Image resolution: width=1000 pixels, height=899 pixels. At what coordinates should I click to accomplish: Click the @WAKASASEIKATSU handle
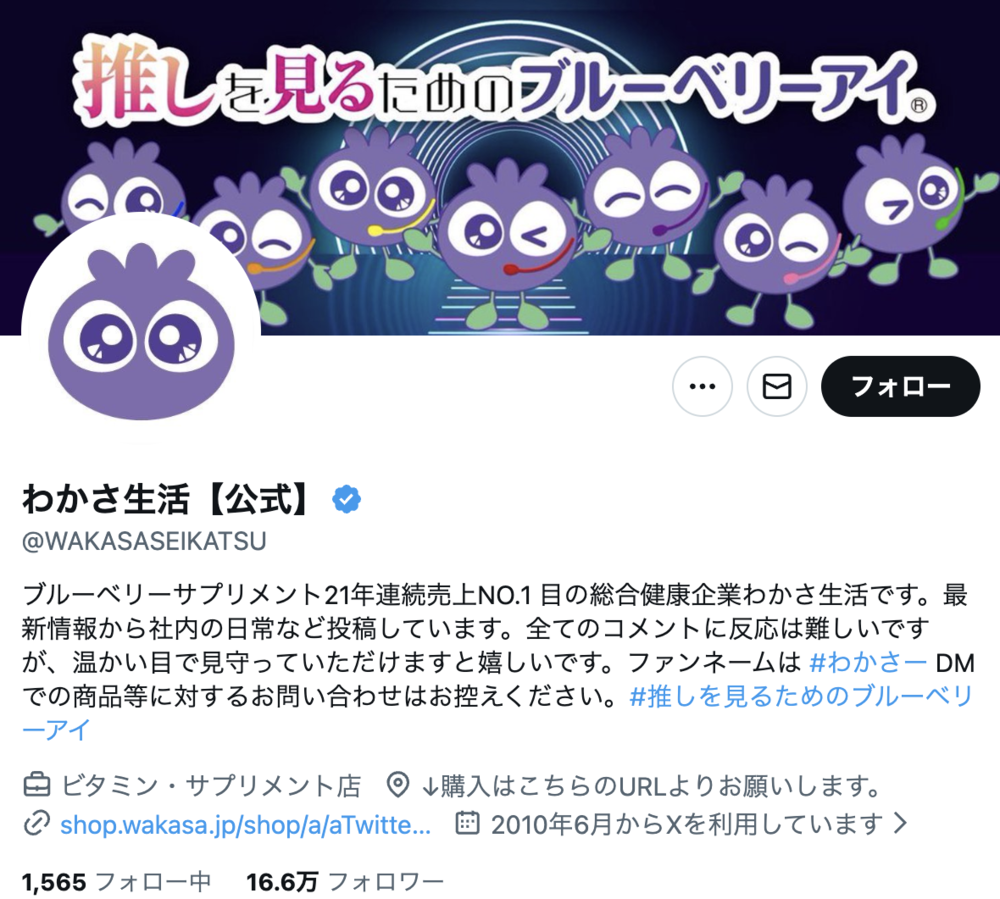[144, 541]
